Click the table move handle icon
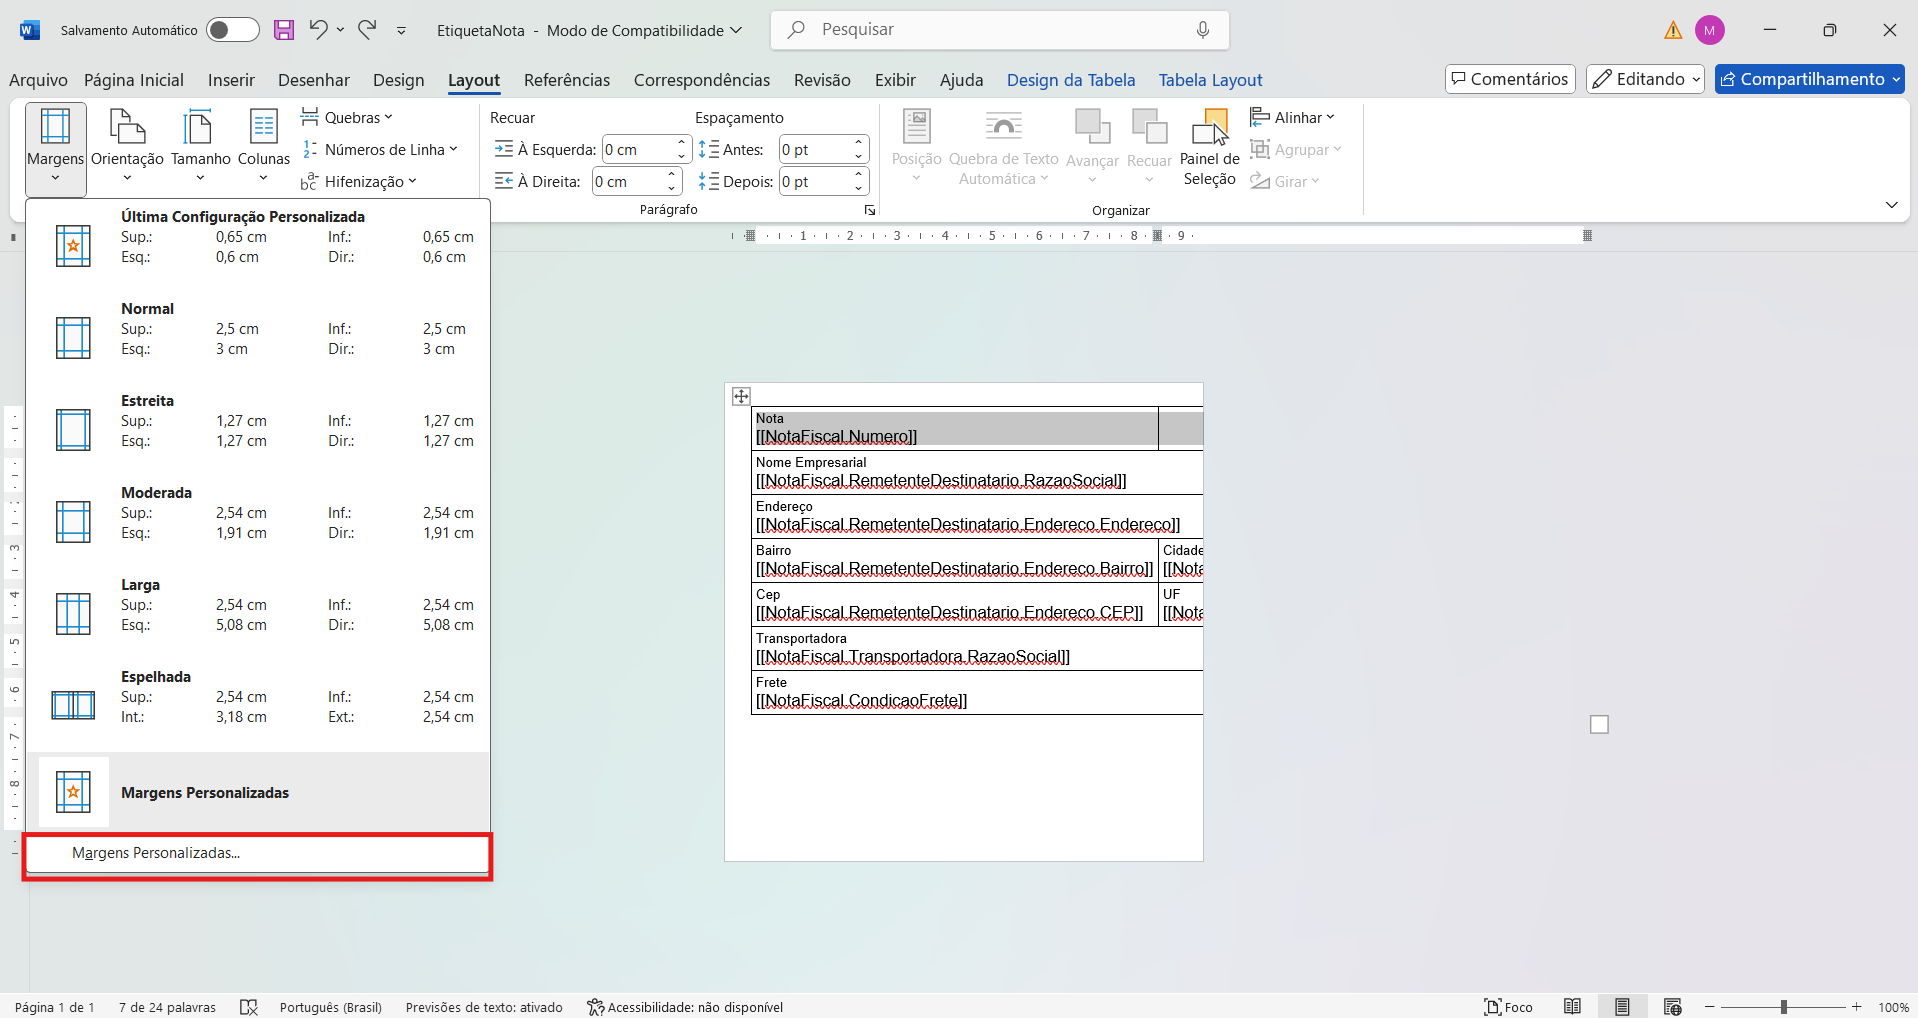 tap(741, 396)
